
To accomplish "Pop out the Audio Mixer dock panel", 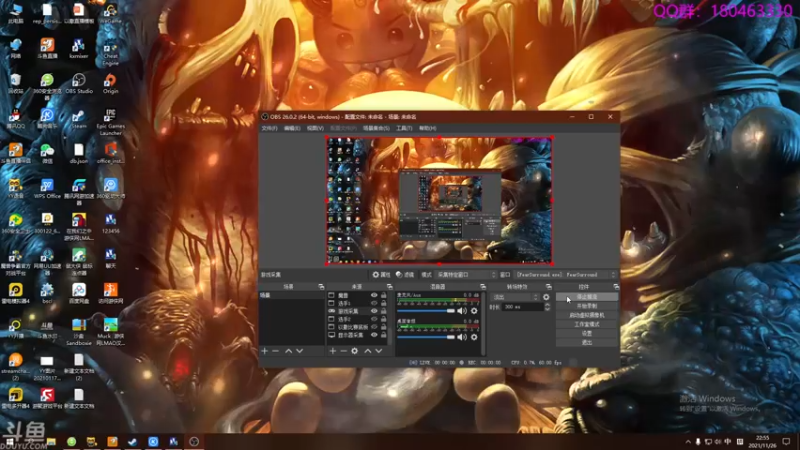I will (x=483, y=287).
